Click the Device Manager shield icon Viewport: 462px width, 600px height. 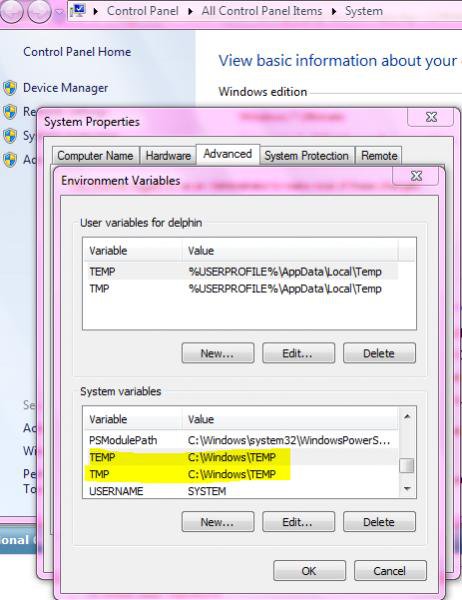coord(10,88)
